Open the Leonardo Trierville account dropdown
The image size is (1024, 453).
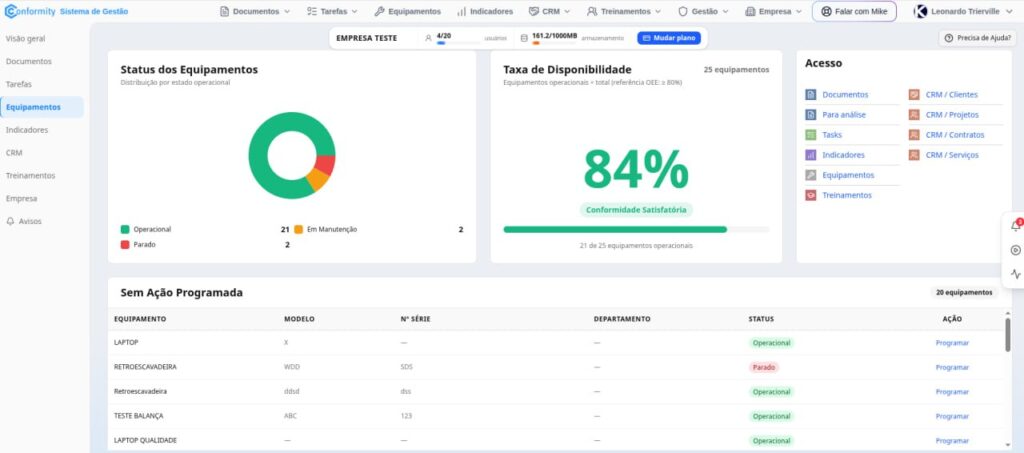pos(1007,12)
